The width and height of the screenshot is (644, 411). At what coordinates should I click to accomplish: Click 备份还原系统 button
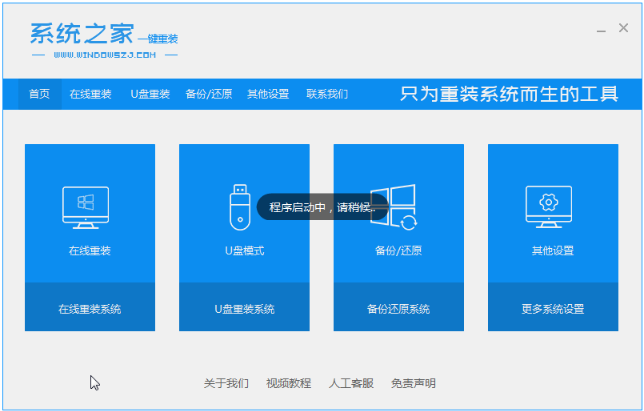pyautogui.click(x=398, y=307)
